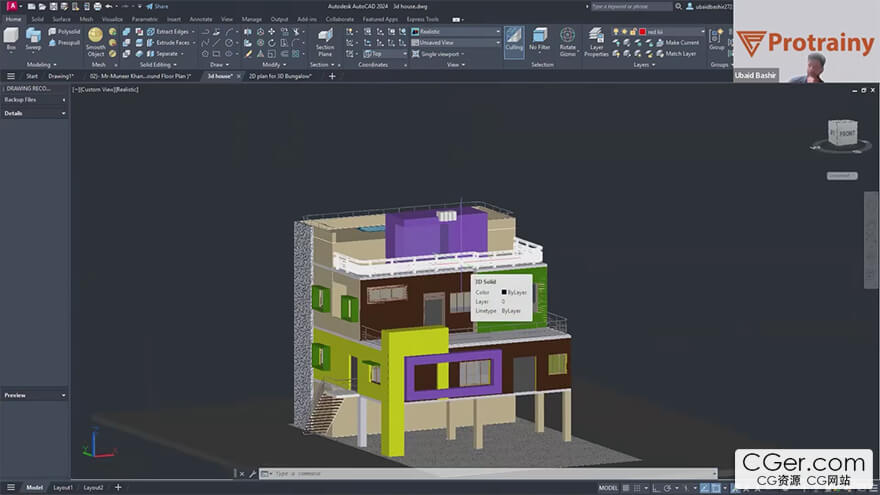Switch to the Layout1 tab
Screen dimensions: 880x495
[63, 488]
